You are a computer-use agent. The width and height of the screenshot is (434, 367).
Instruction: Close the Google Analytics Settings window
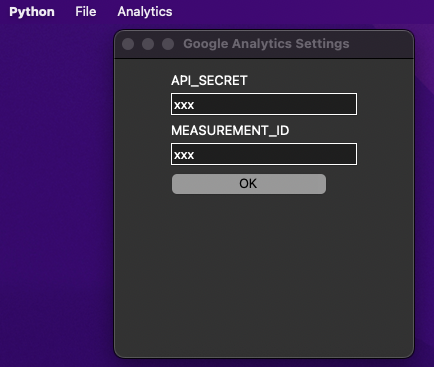pyautogui.click(x=128, y=44)
